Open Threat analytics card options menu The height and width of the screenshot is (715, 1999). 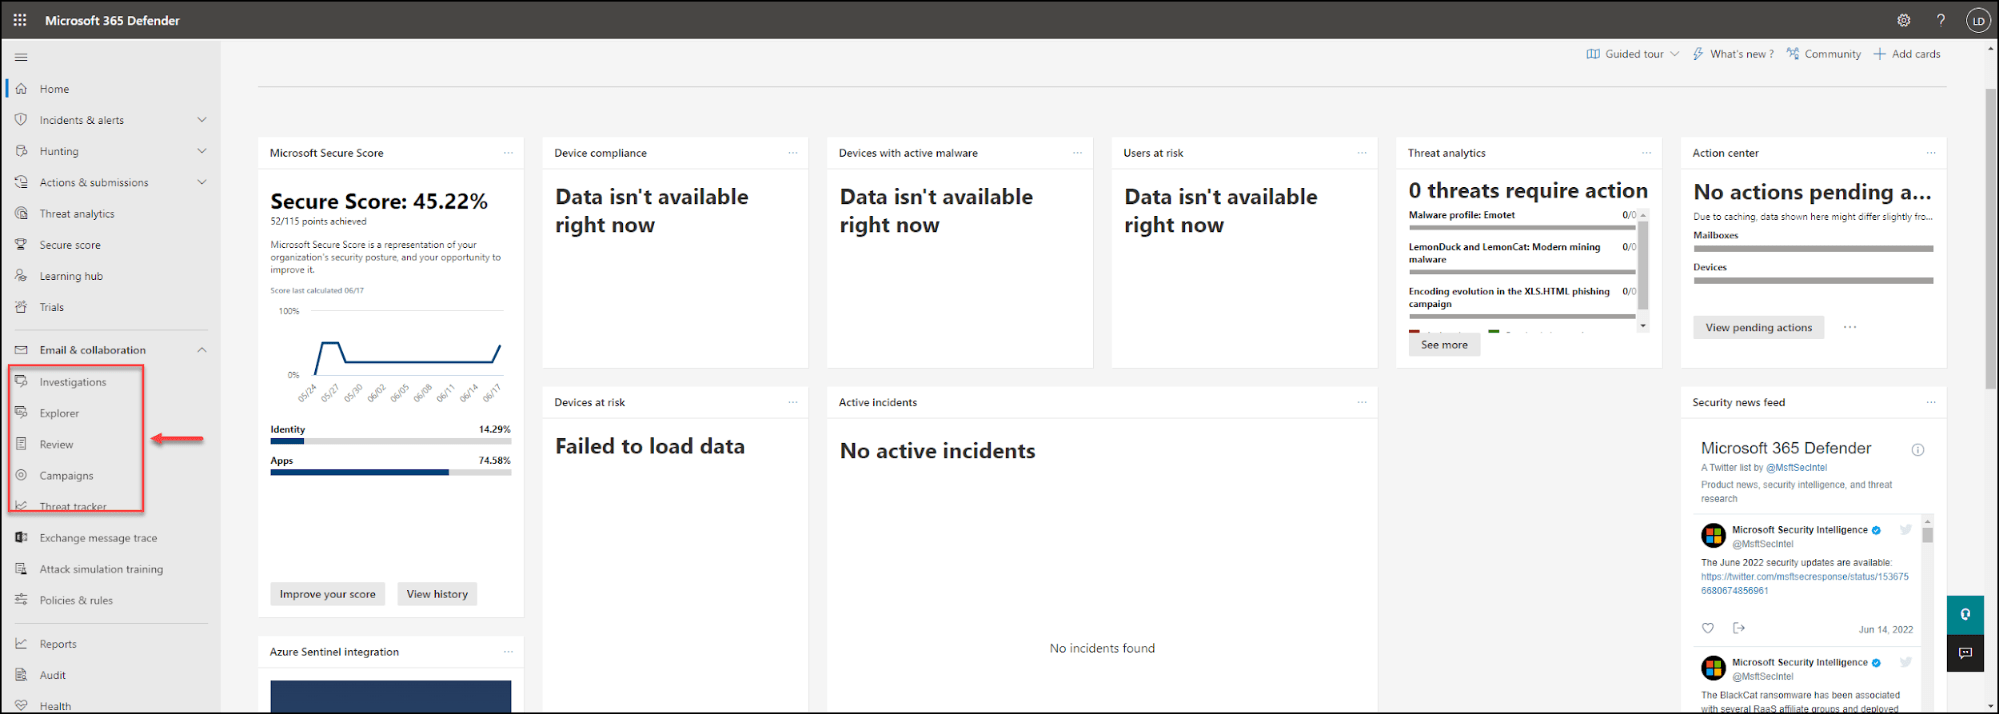click(1646, 153)
